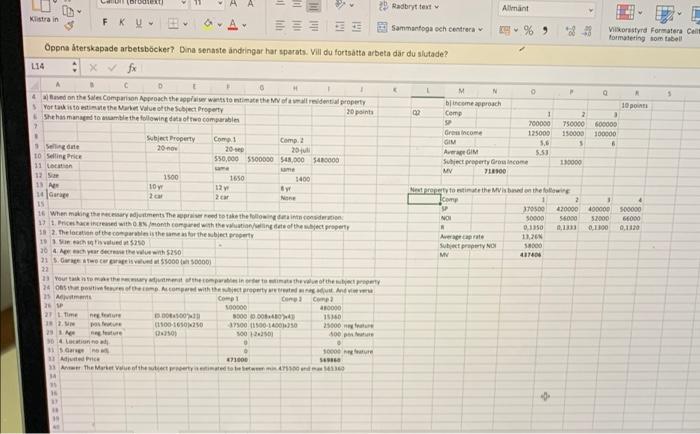
Task: Decrease font size with smaller A
Action: click(x=250, y=4)
